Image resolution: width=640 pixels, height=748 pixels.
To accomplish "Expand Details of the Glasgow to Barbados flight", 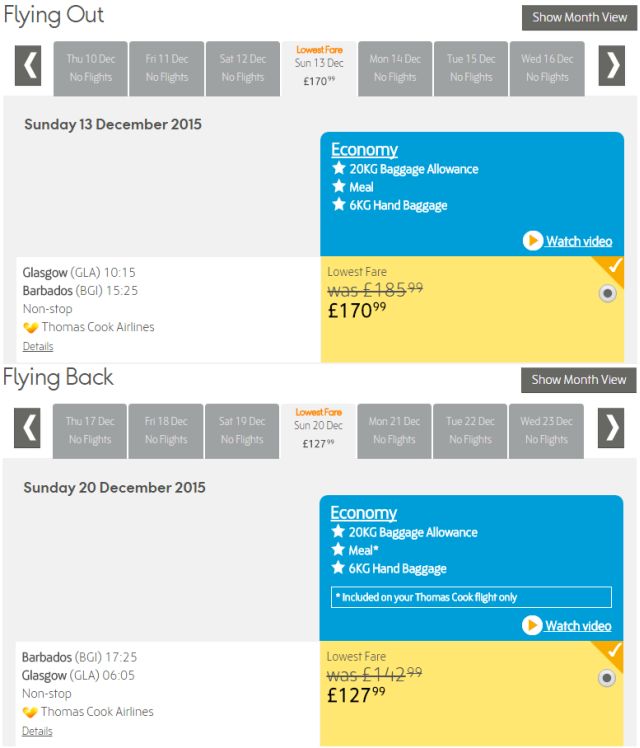I will 38,346.
